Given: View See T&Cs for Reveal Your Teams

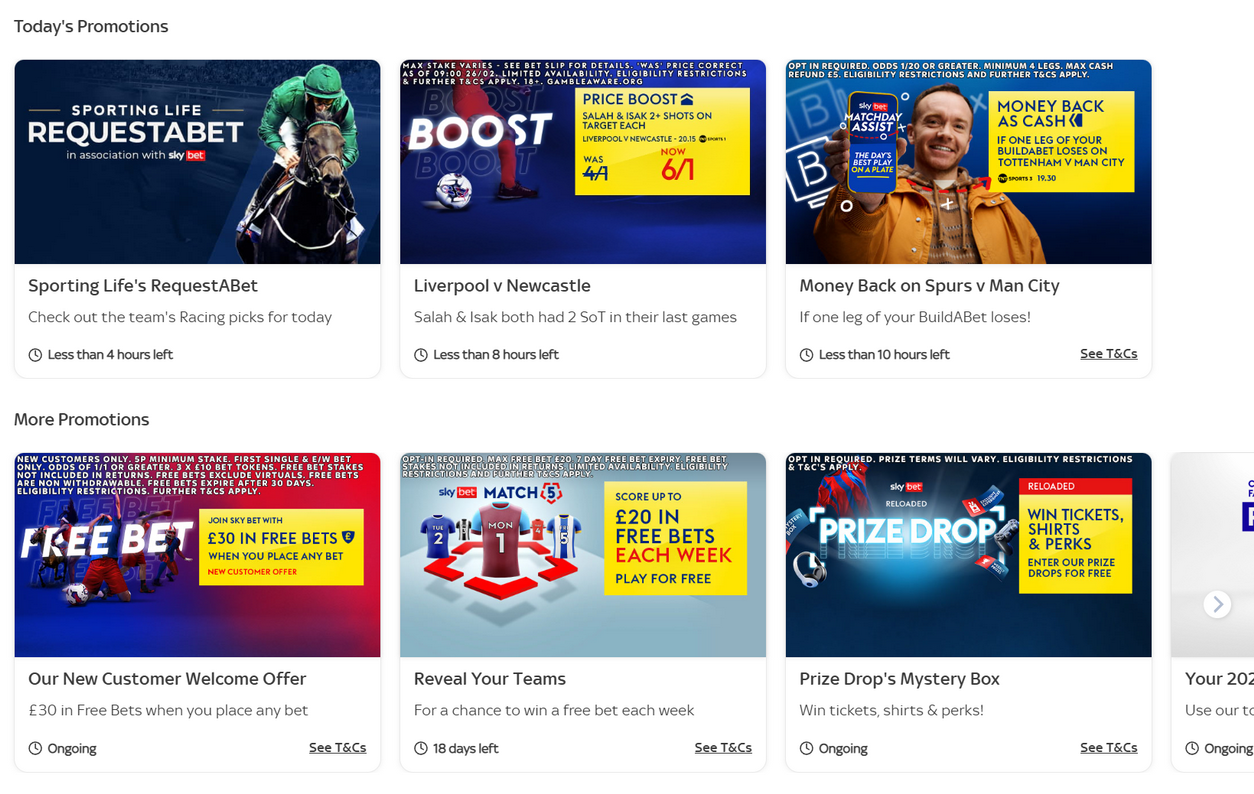Looking at the screenshot, I should pyautogui.click(x=723, y=747).
